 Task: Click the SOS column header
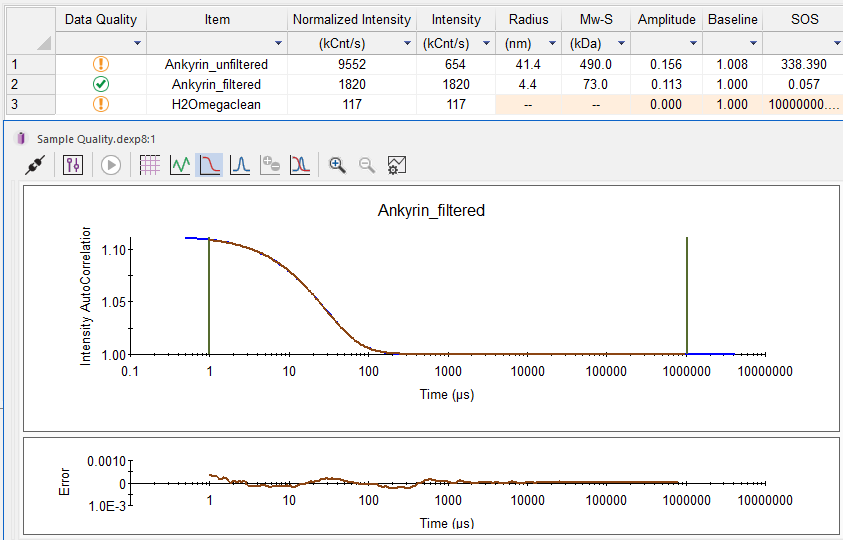[802, 20]
